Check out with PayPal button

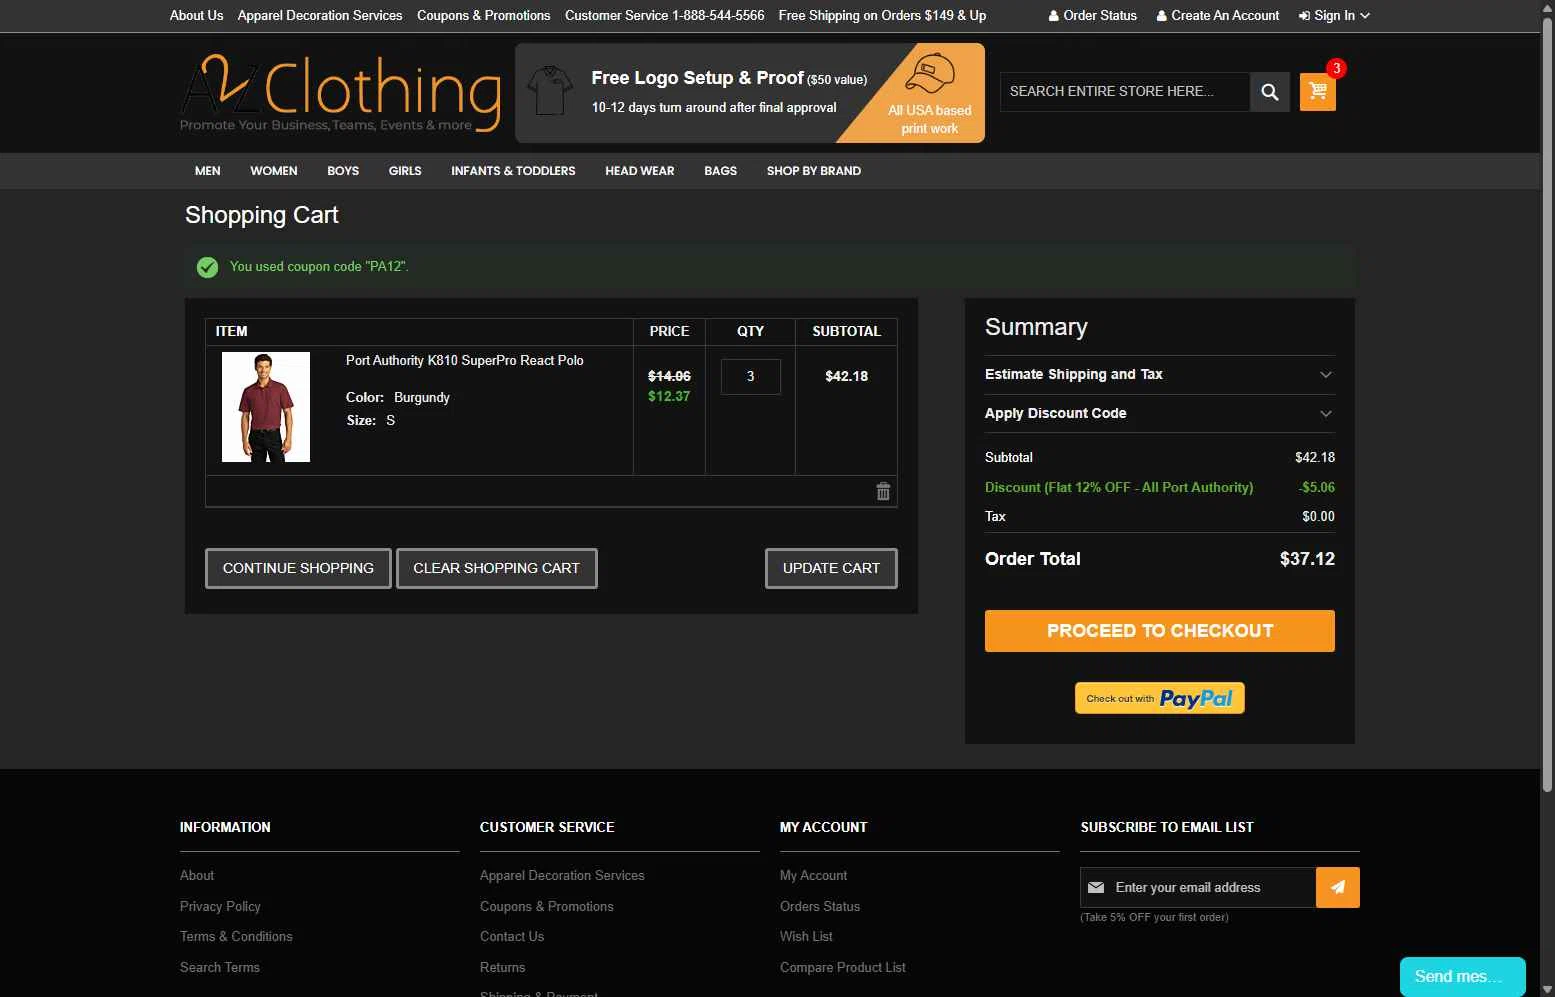click(1160, 698)
